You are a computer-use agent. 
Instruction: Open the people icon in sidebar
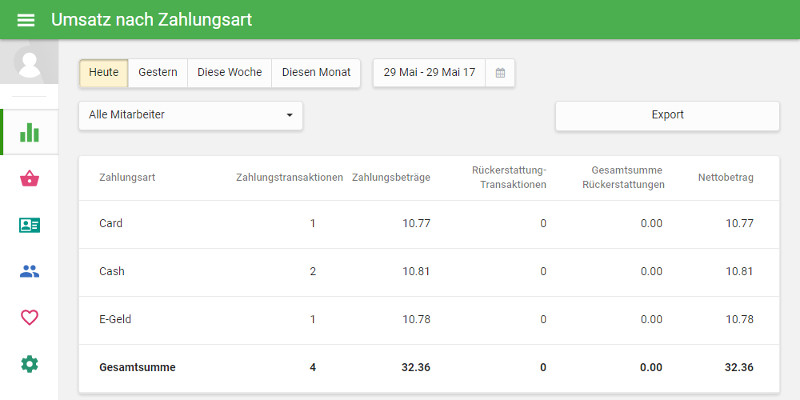coord(29,271)
